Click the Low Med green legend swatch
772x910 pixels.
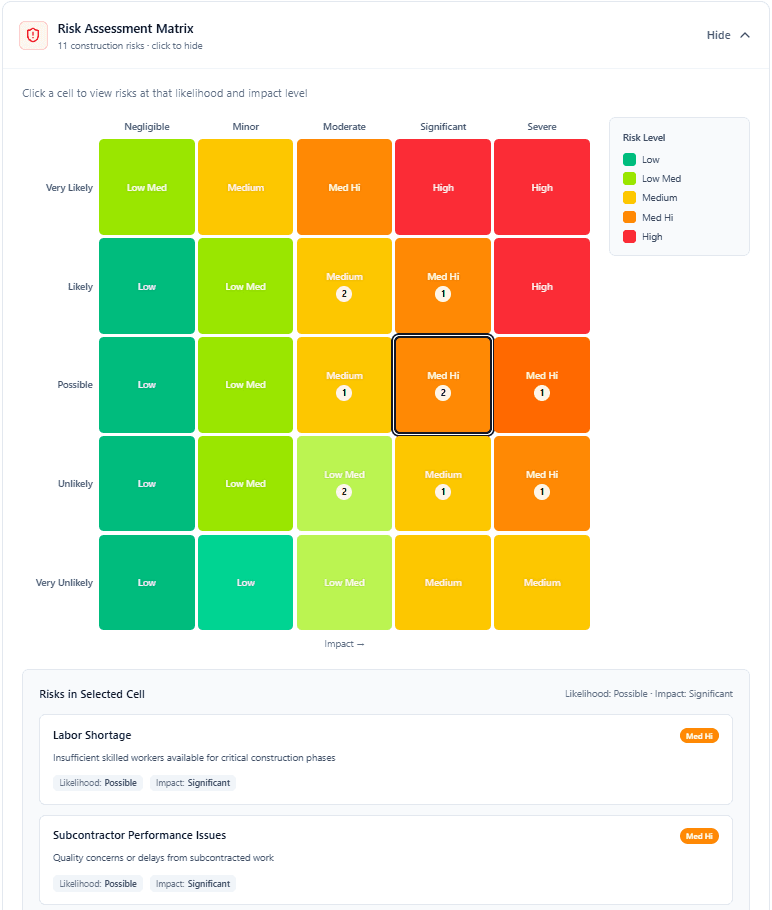pos(627,178)
